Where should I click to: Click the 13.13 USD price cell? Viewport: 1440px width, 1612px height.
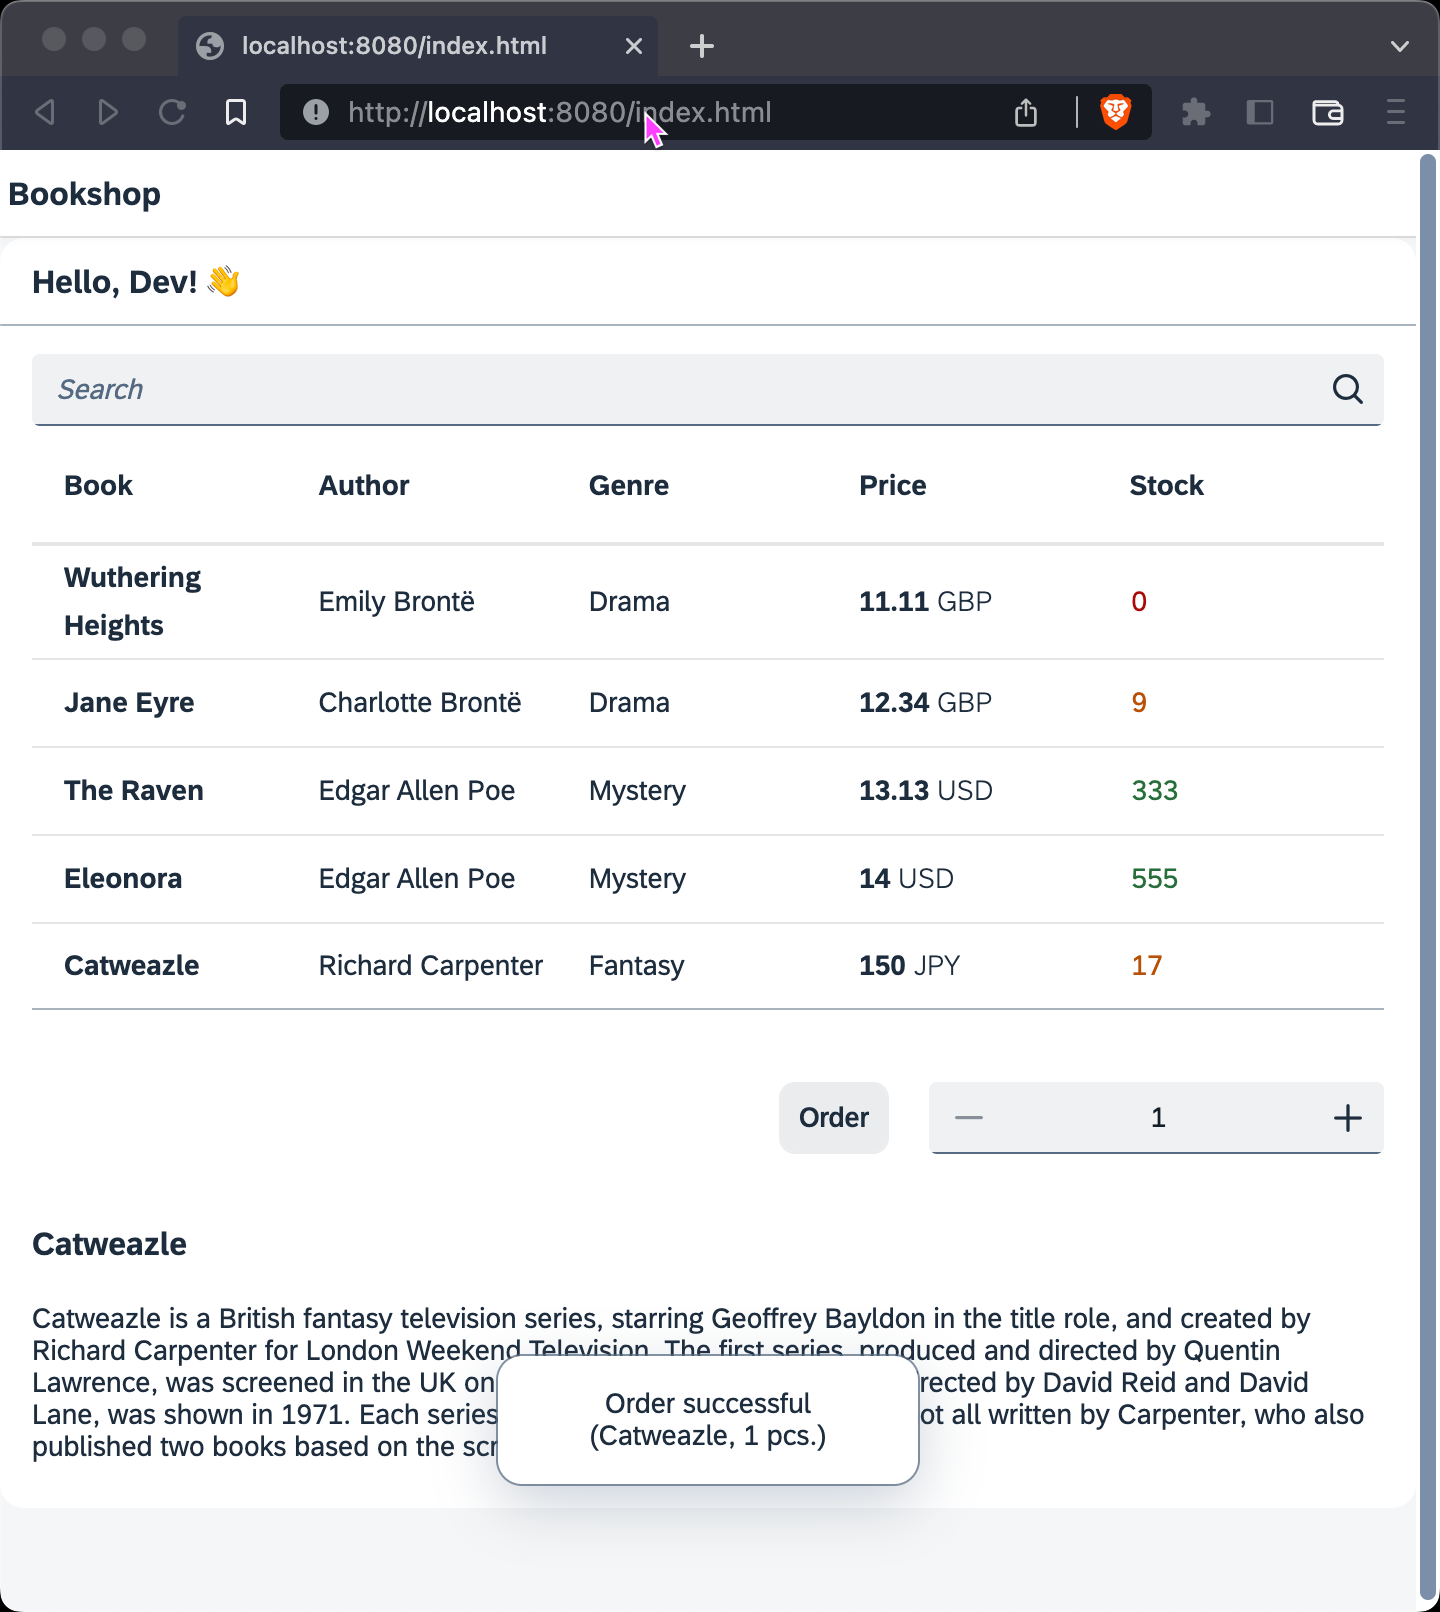[926, 791]
